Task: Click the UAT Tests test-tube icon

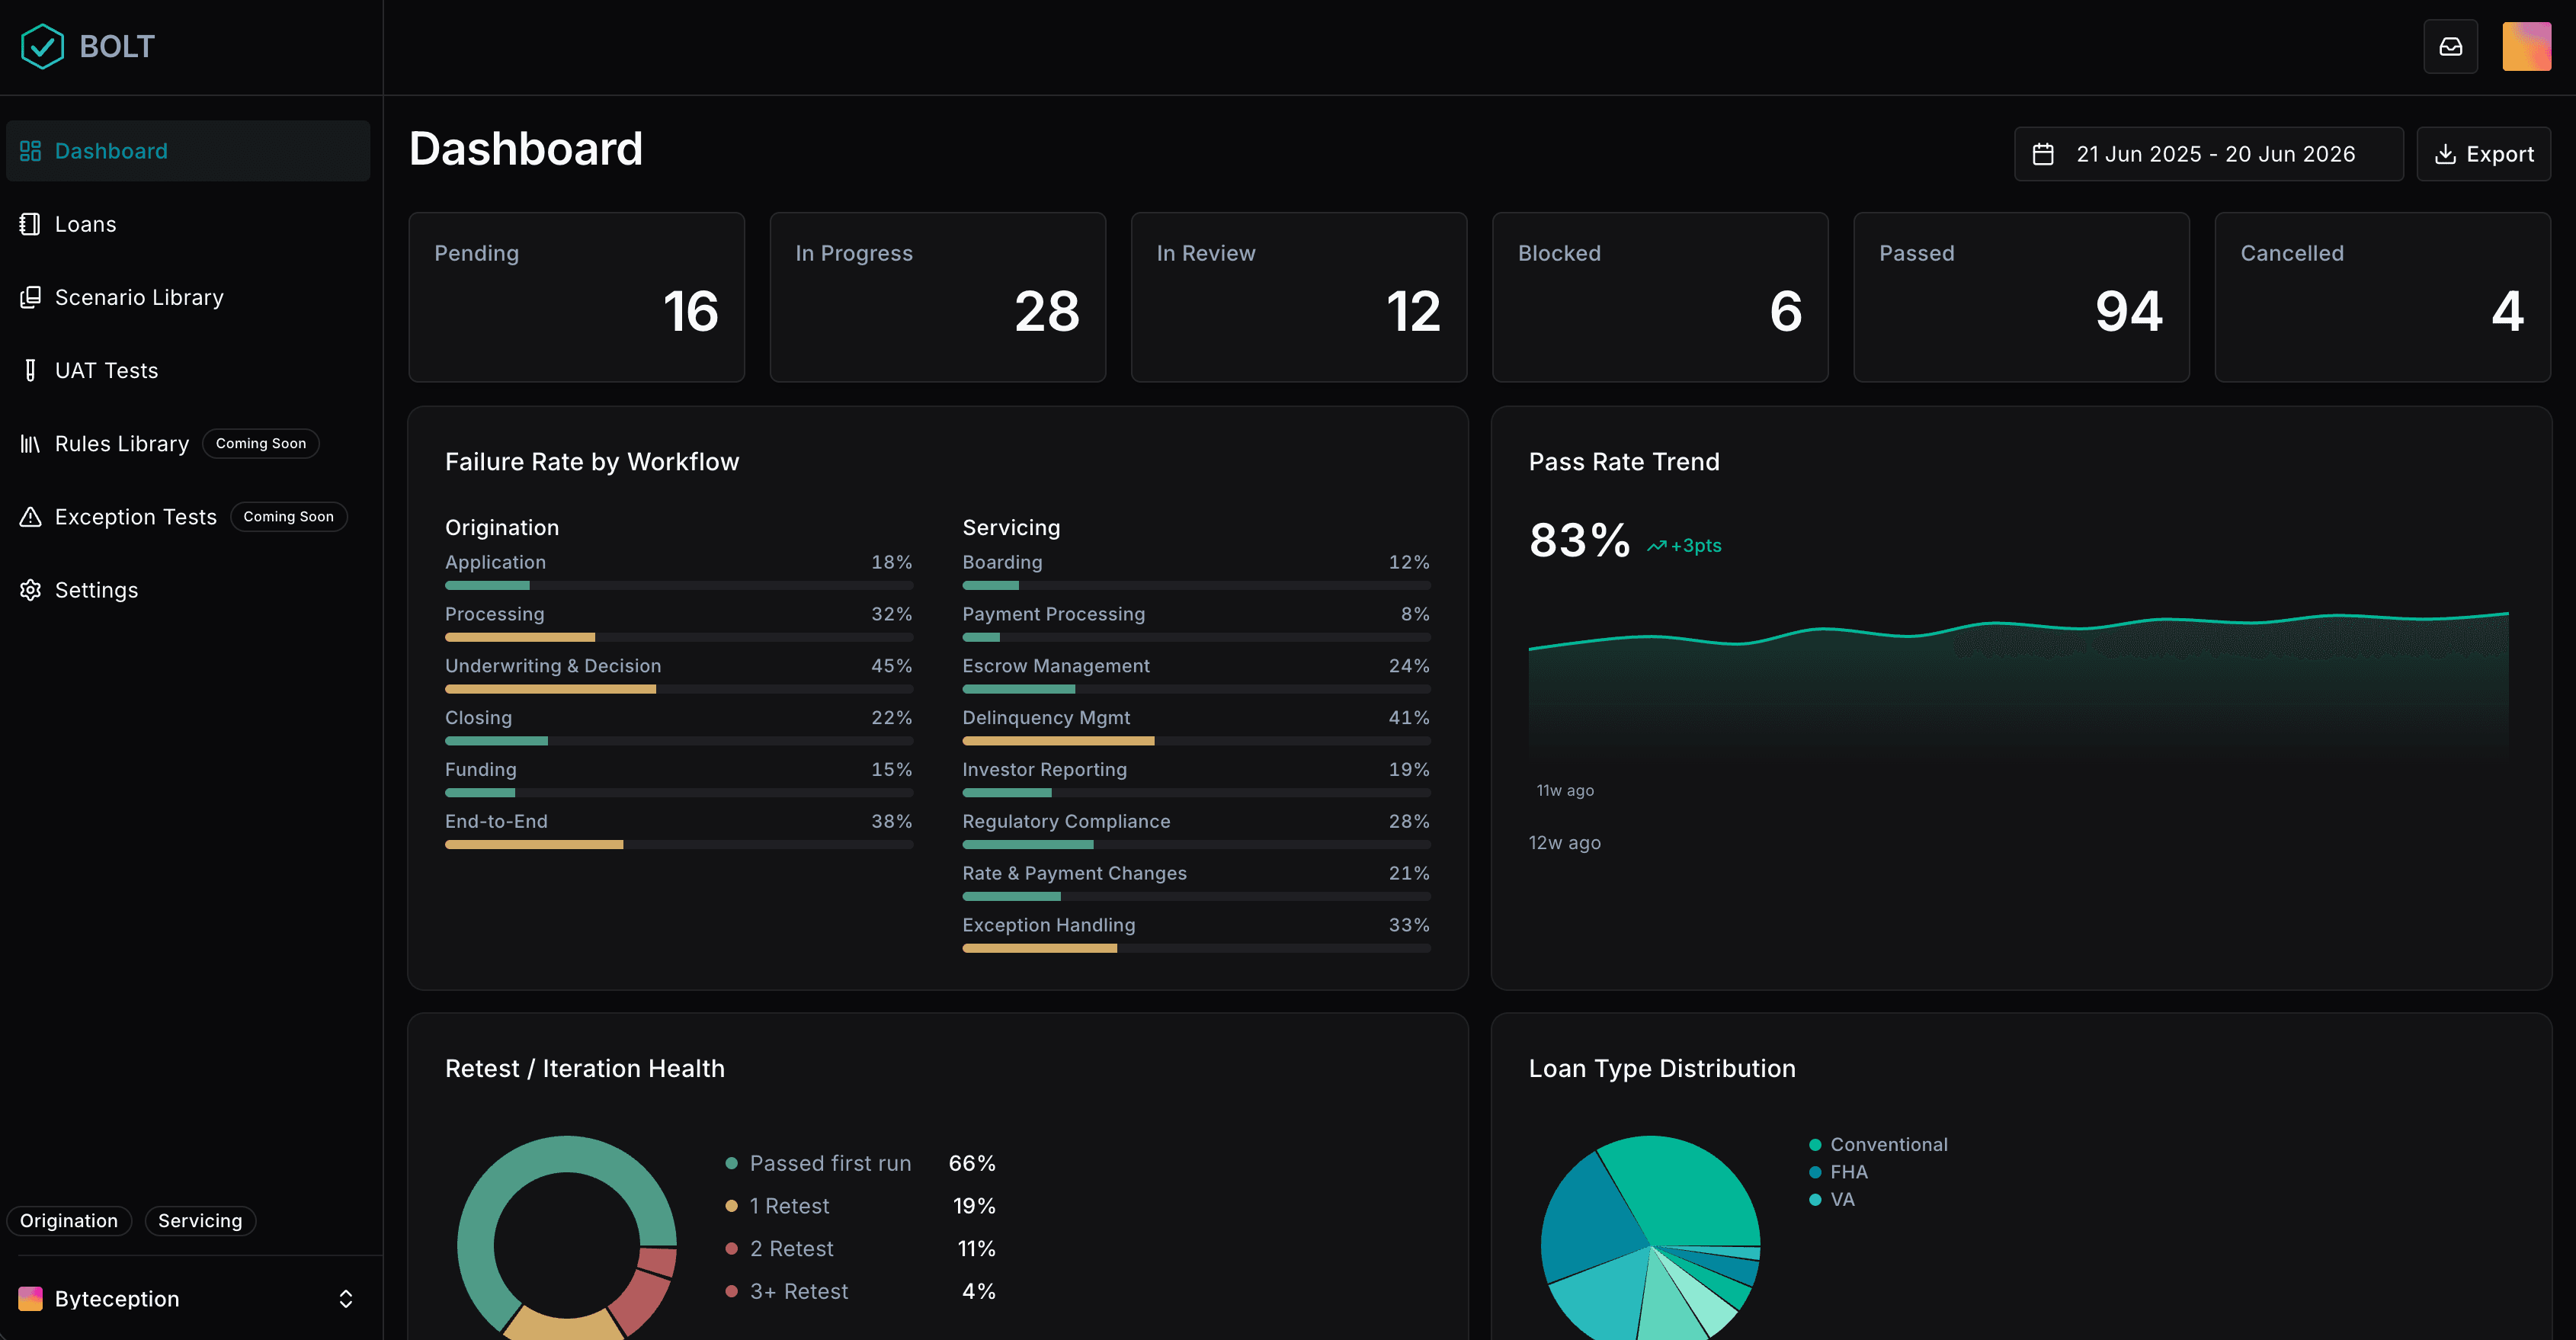Action: coord(30,370)
